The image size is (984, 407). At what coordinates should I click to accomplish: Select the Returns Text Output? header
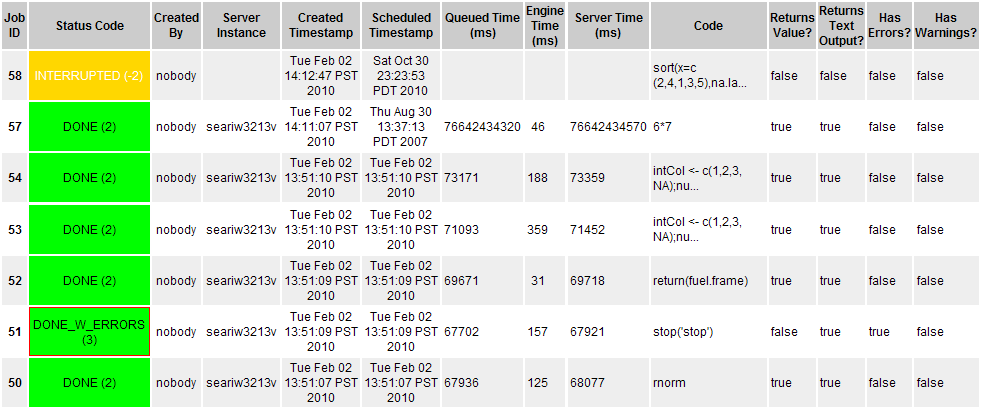(x=838, y=25)
